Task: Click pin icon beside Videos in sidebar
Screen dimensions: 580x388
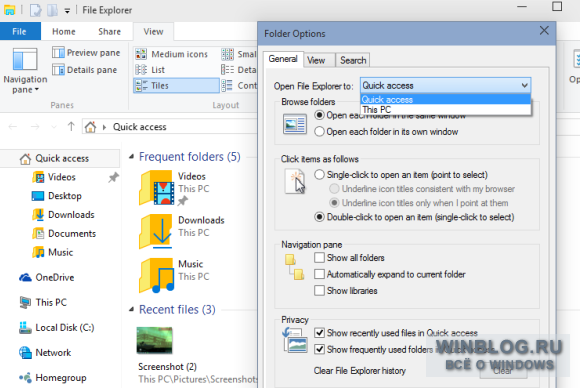Action: (x=113, y=178)
